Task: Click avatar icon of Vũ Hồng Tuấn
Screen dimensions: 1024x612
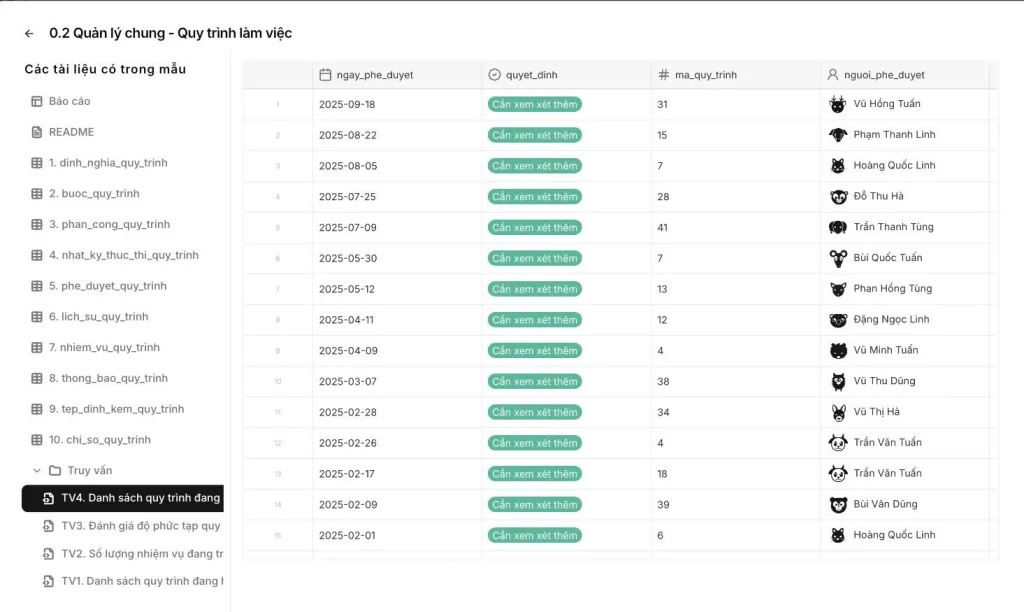Action: point(838,104)
